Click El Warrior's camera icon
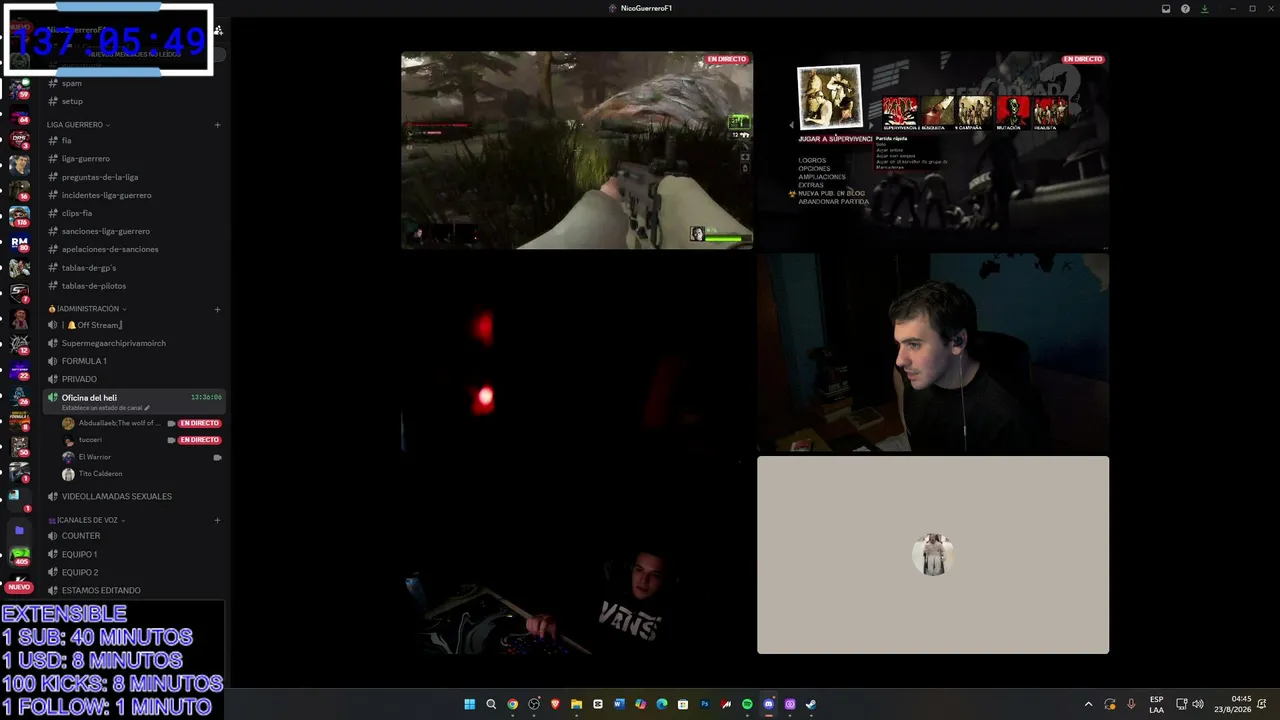The height and width of the screenshot is (720, 1280). coord(217,457)
